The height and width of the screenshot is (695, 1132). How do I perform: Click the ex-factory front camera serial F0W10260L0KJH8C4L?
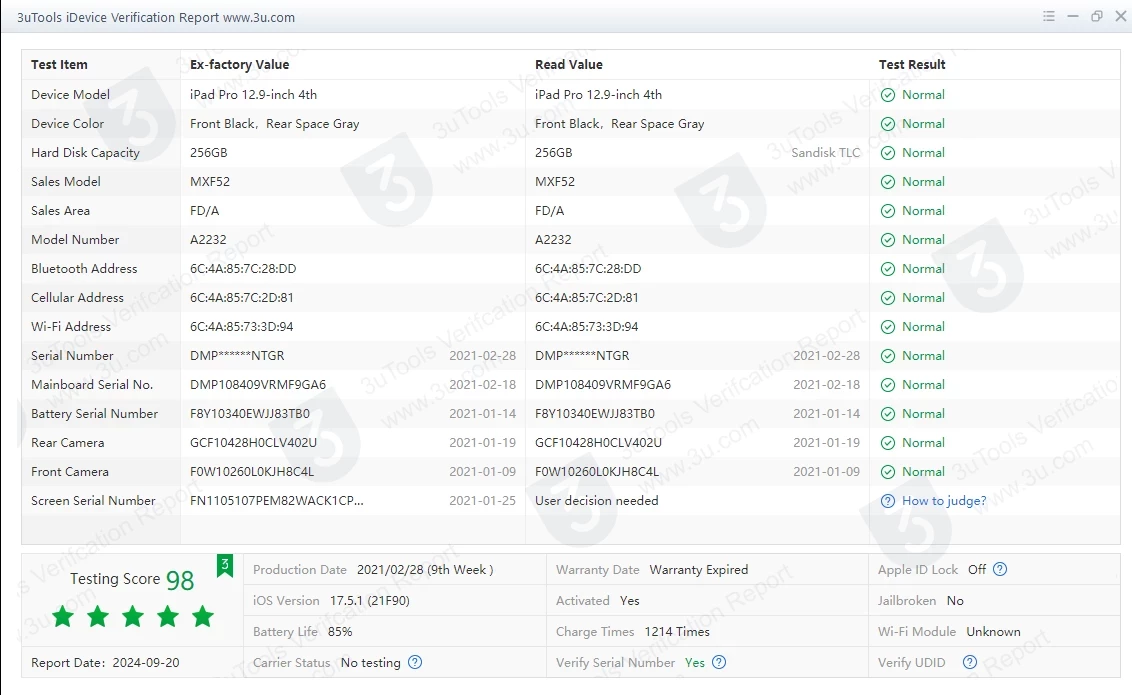point(252,471)
